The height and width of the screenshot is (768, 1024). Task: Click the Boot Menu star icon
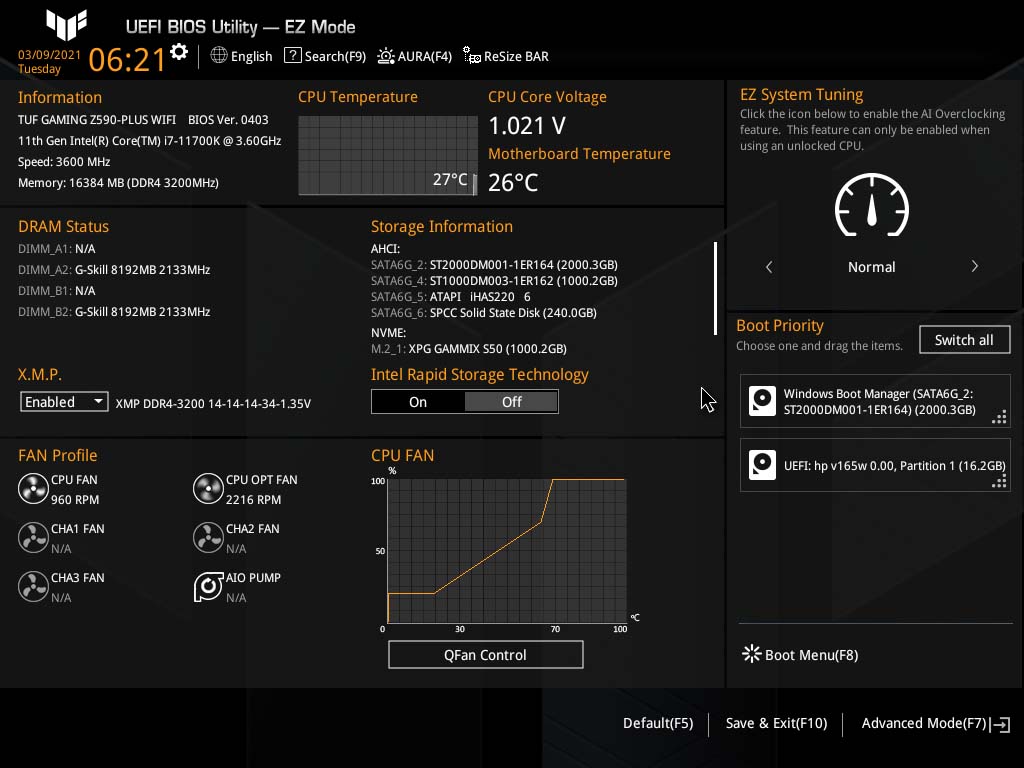coord(752,654)
